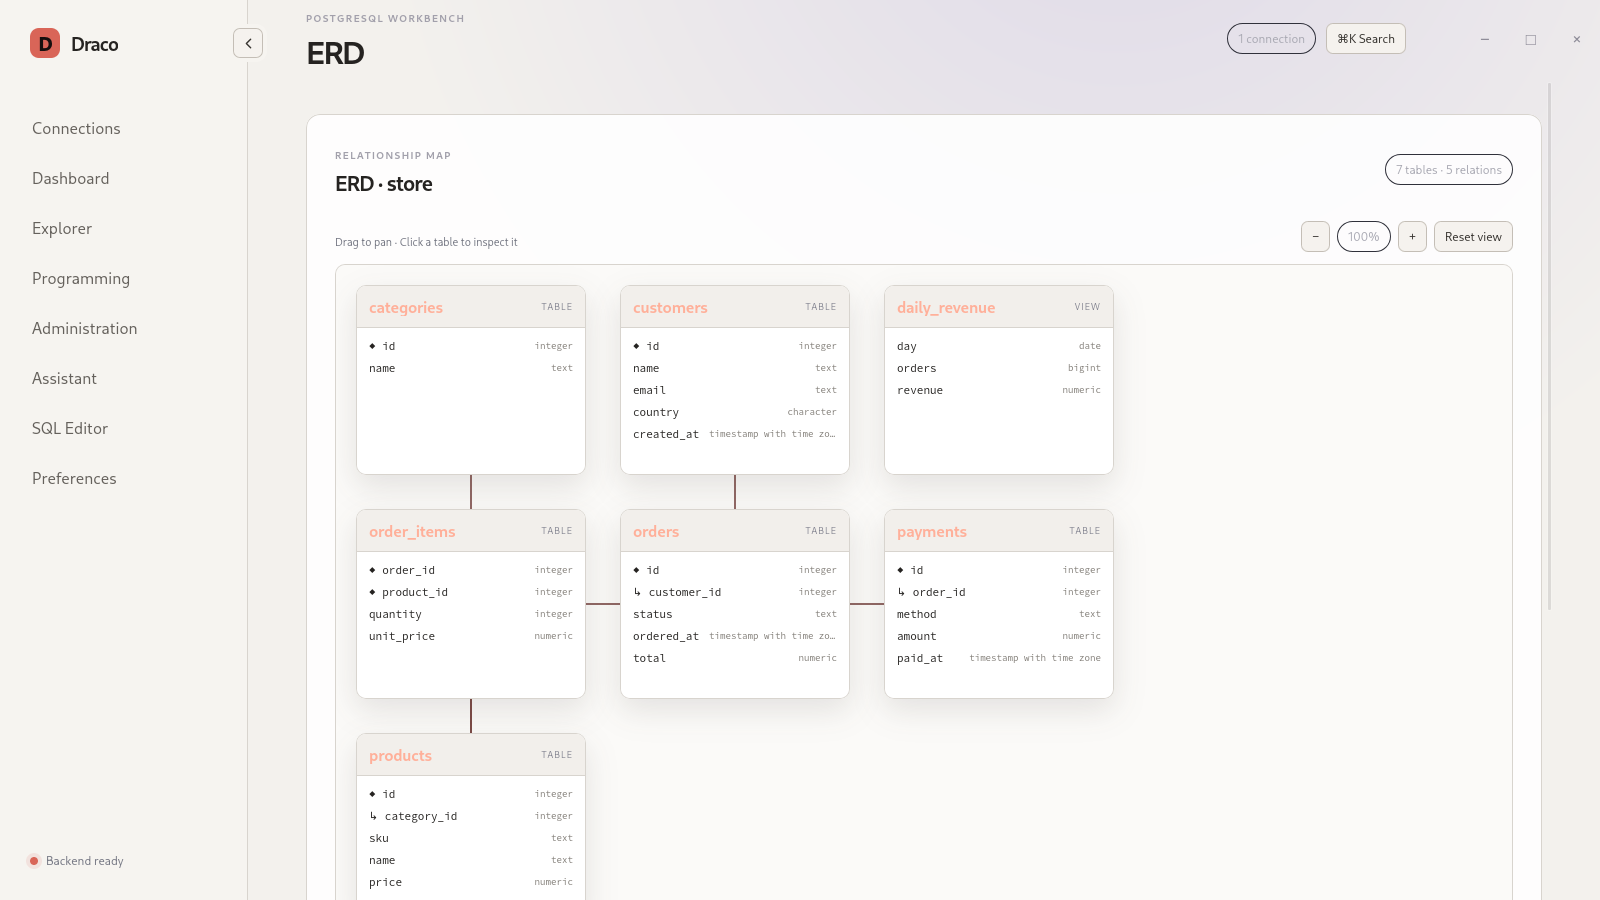Screen dimensions: 1600x900
Task: Select the customer_id foreign key in orders
Action: click(735, 592)
